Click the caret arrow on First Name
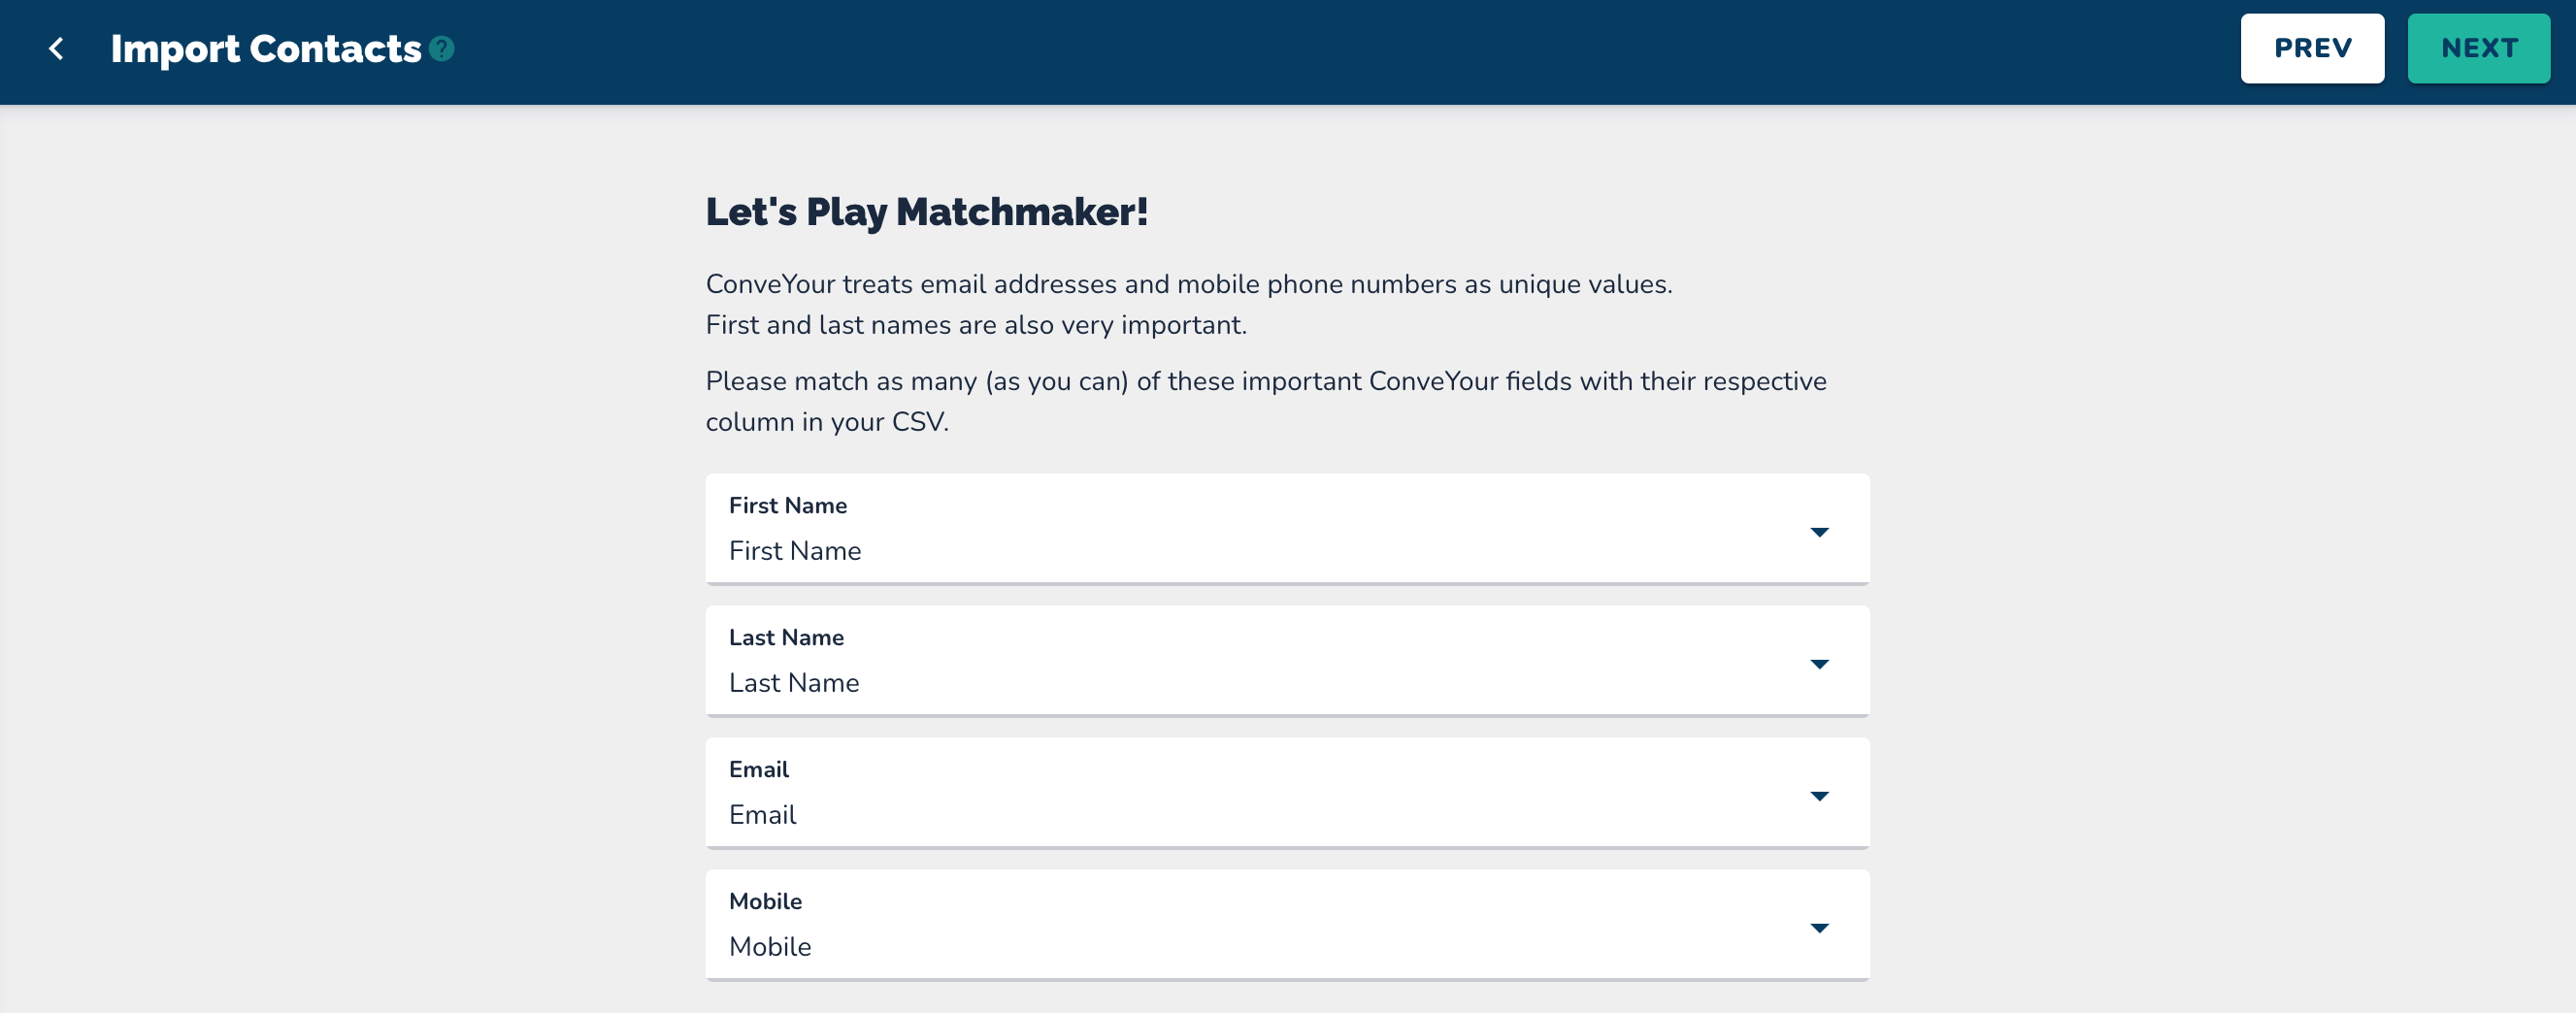2576x1013 pixels. 1819,532
